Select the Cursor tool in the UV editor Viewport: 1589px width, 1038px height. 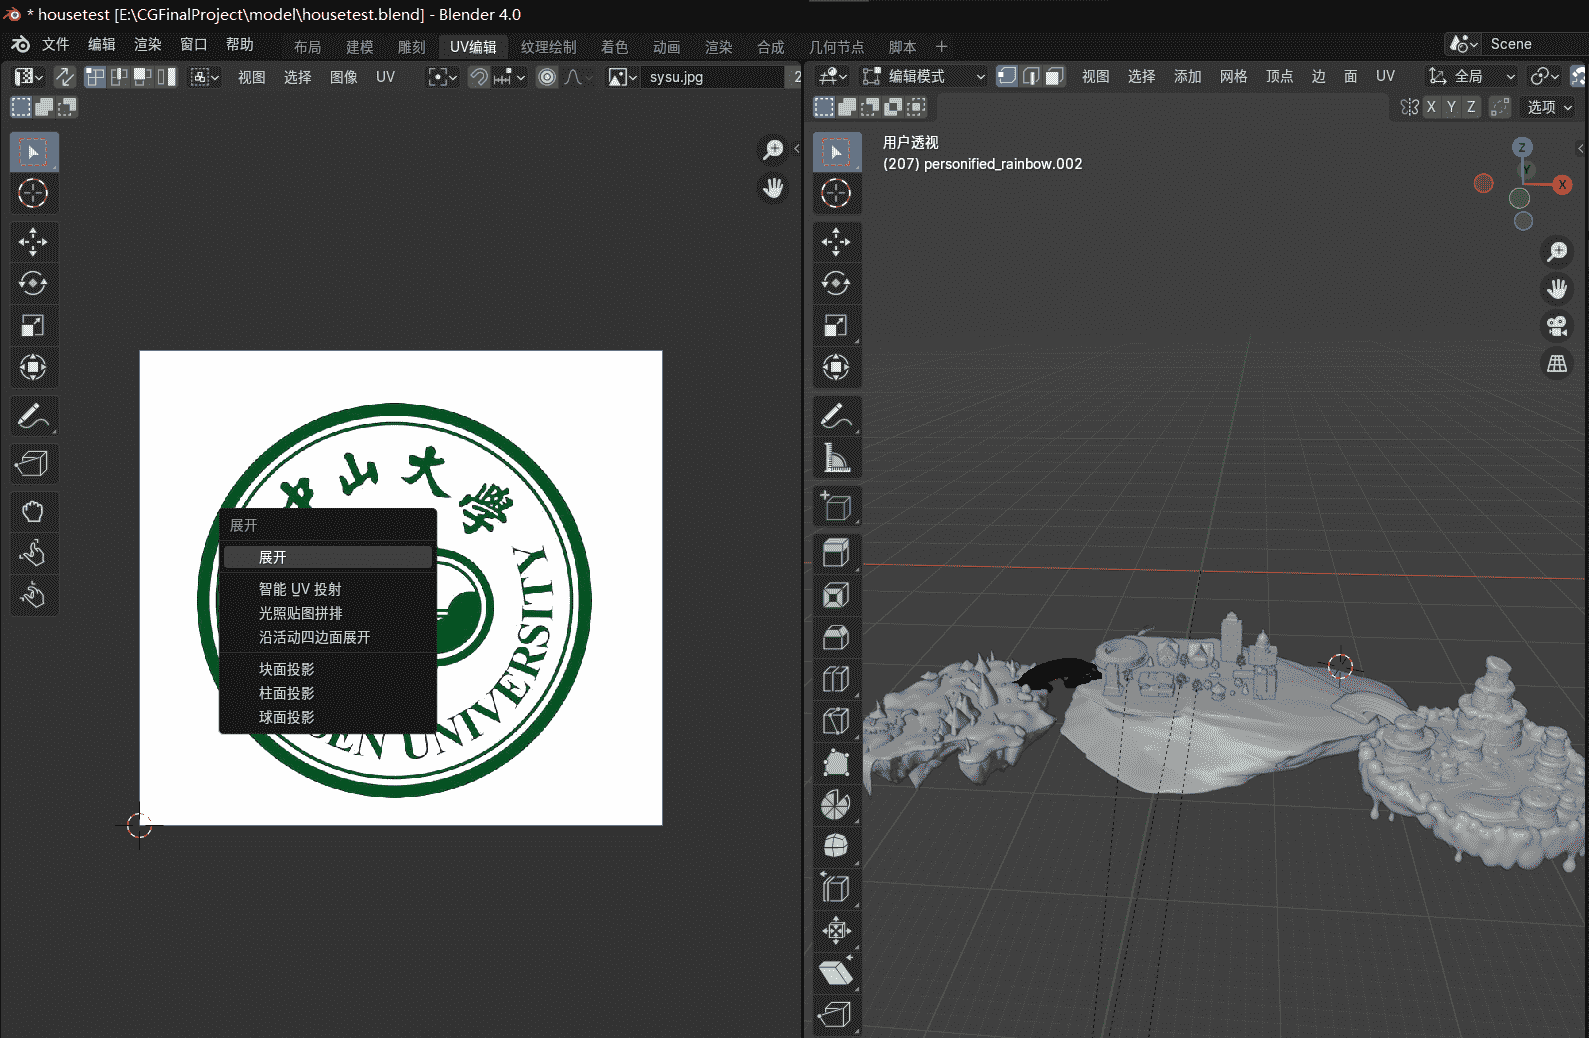(x=34, y=193)
